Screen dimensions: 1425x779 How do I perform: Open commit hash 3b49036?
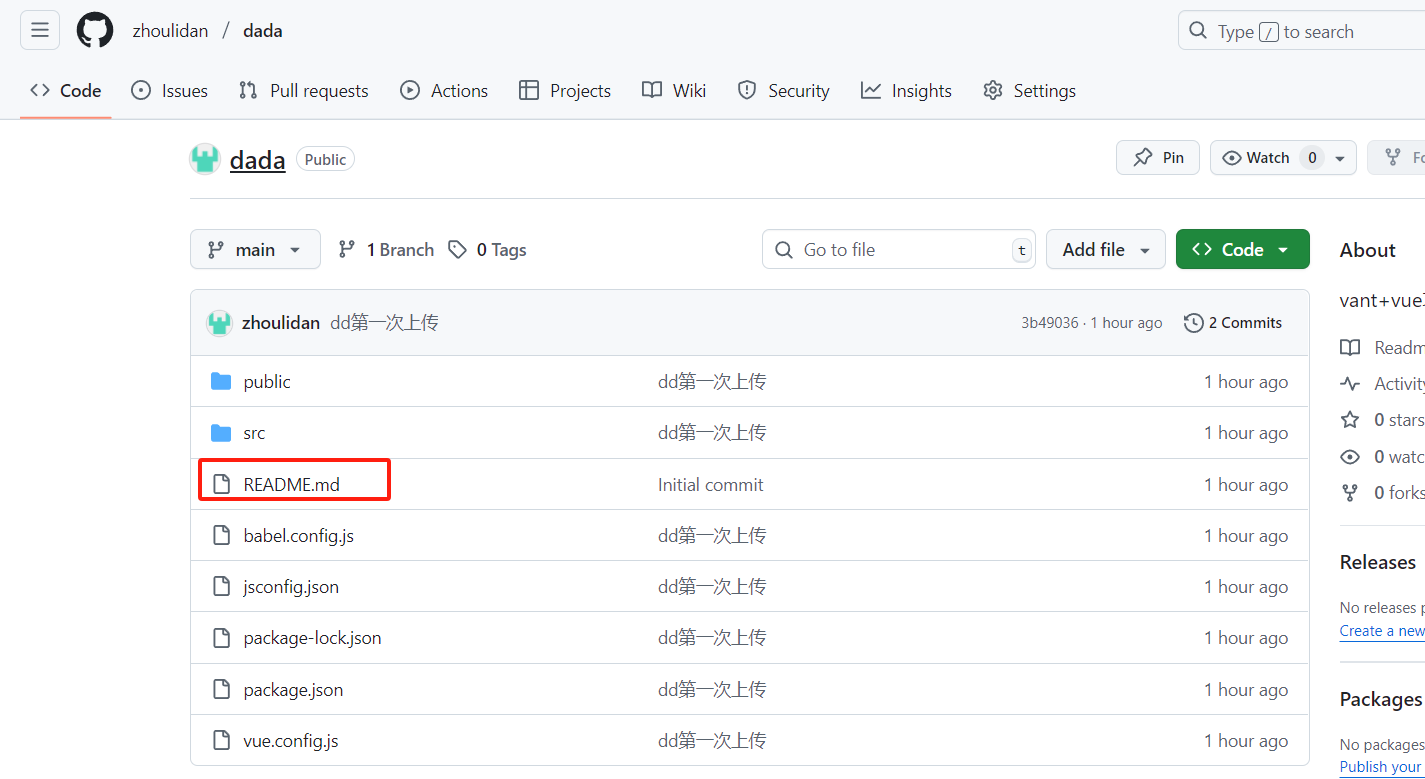click(x=1049, y=323)
